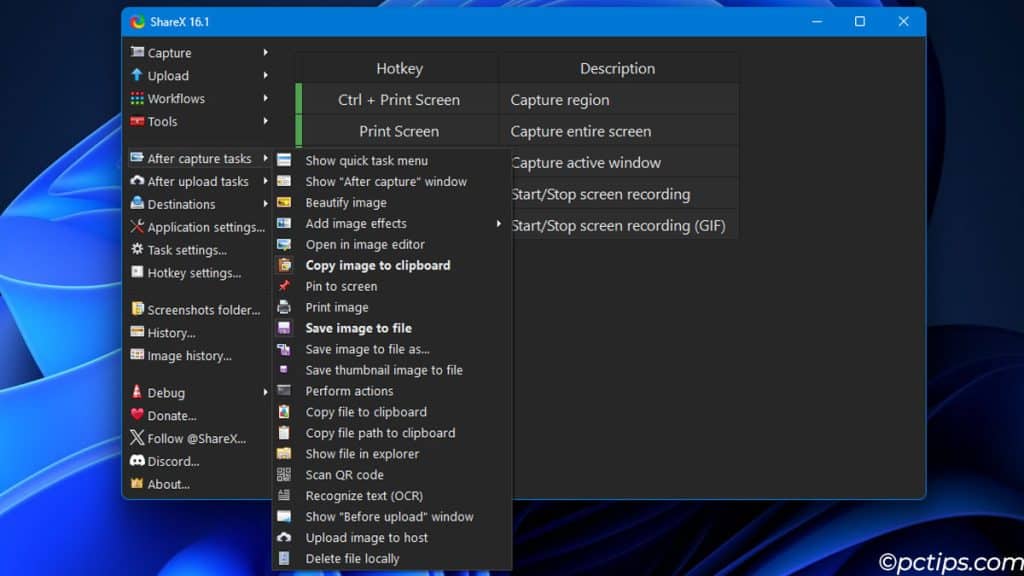Expand the Debug submenu arrow
This screenshot has height=576, width=1024.
pos(265,392)
